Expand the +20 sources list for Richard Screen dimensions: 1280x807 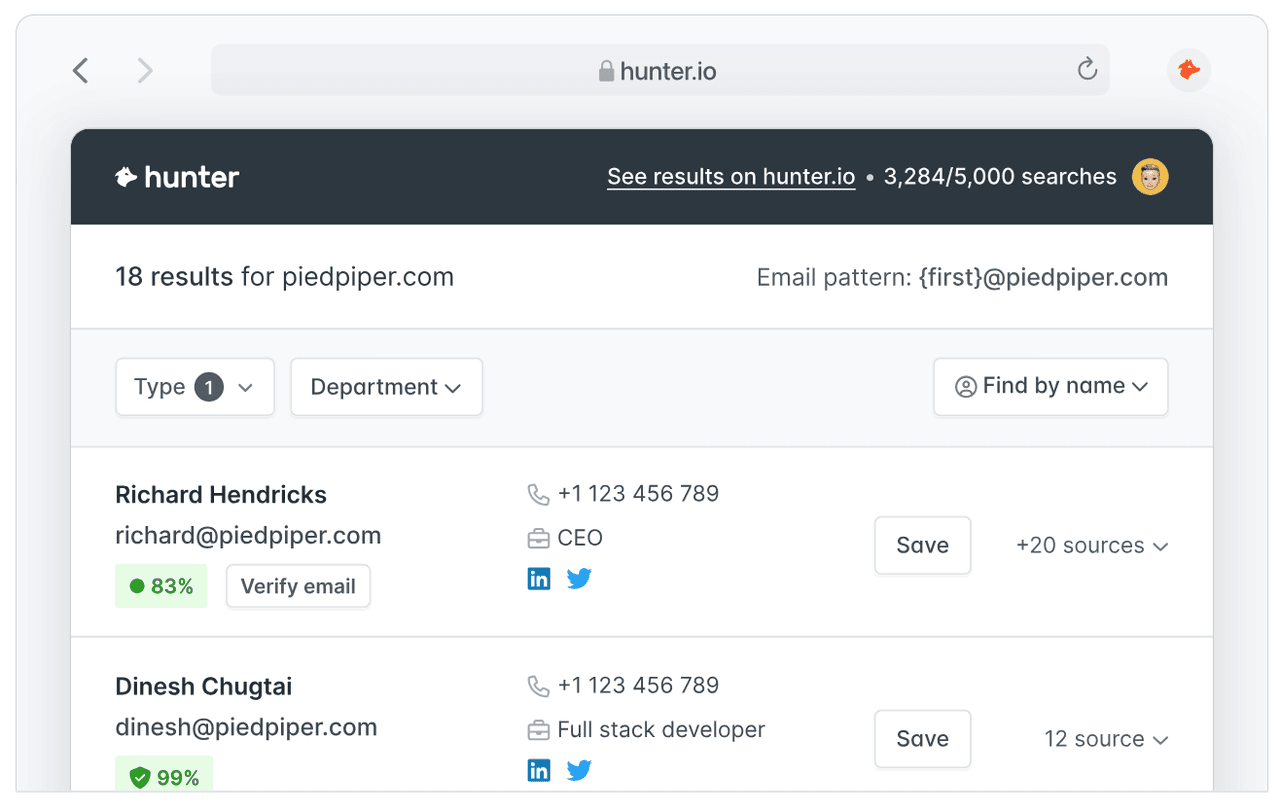[x=1092, y=546]
